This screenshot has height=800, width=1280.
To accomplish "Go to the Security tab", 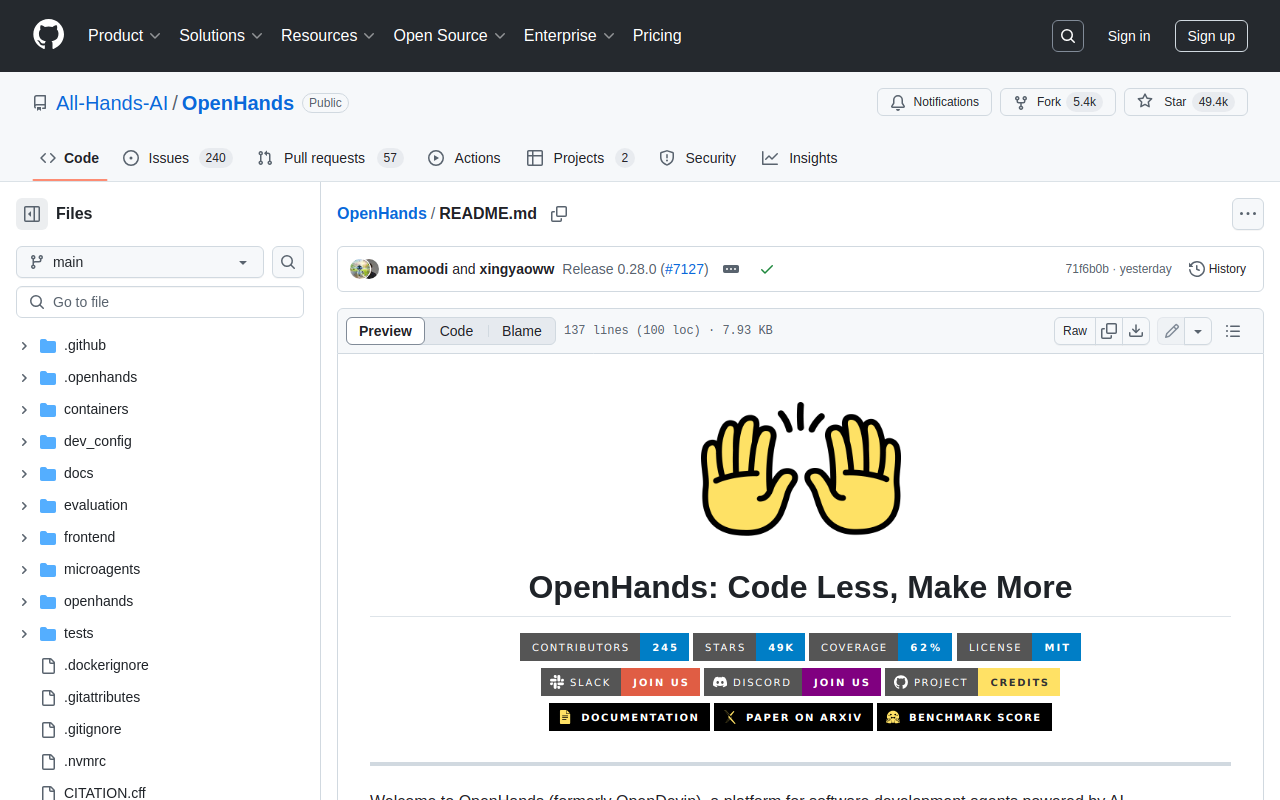I will pos(698,158).
